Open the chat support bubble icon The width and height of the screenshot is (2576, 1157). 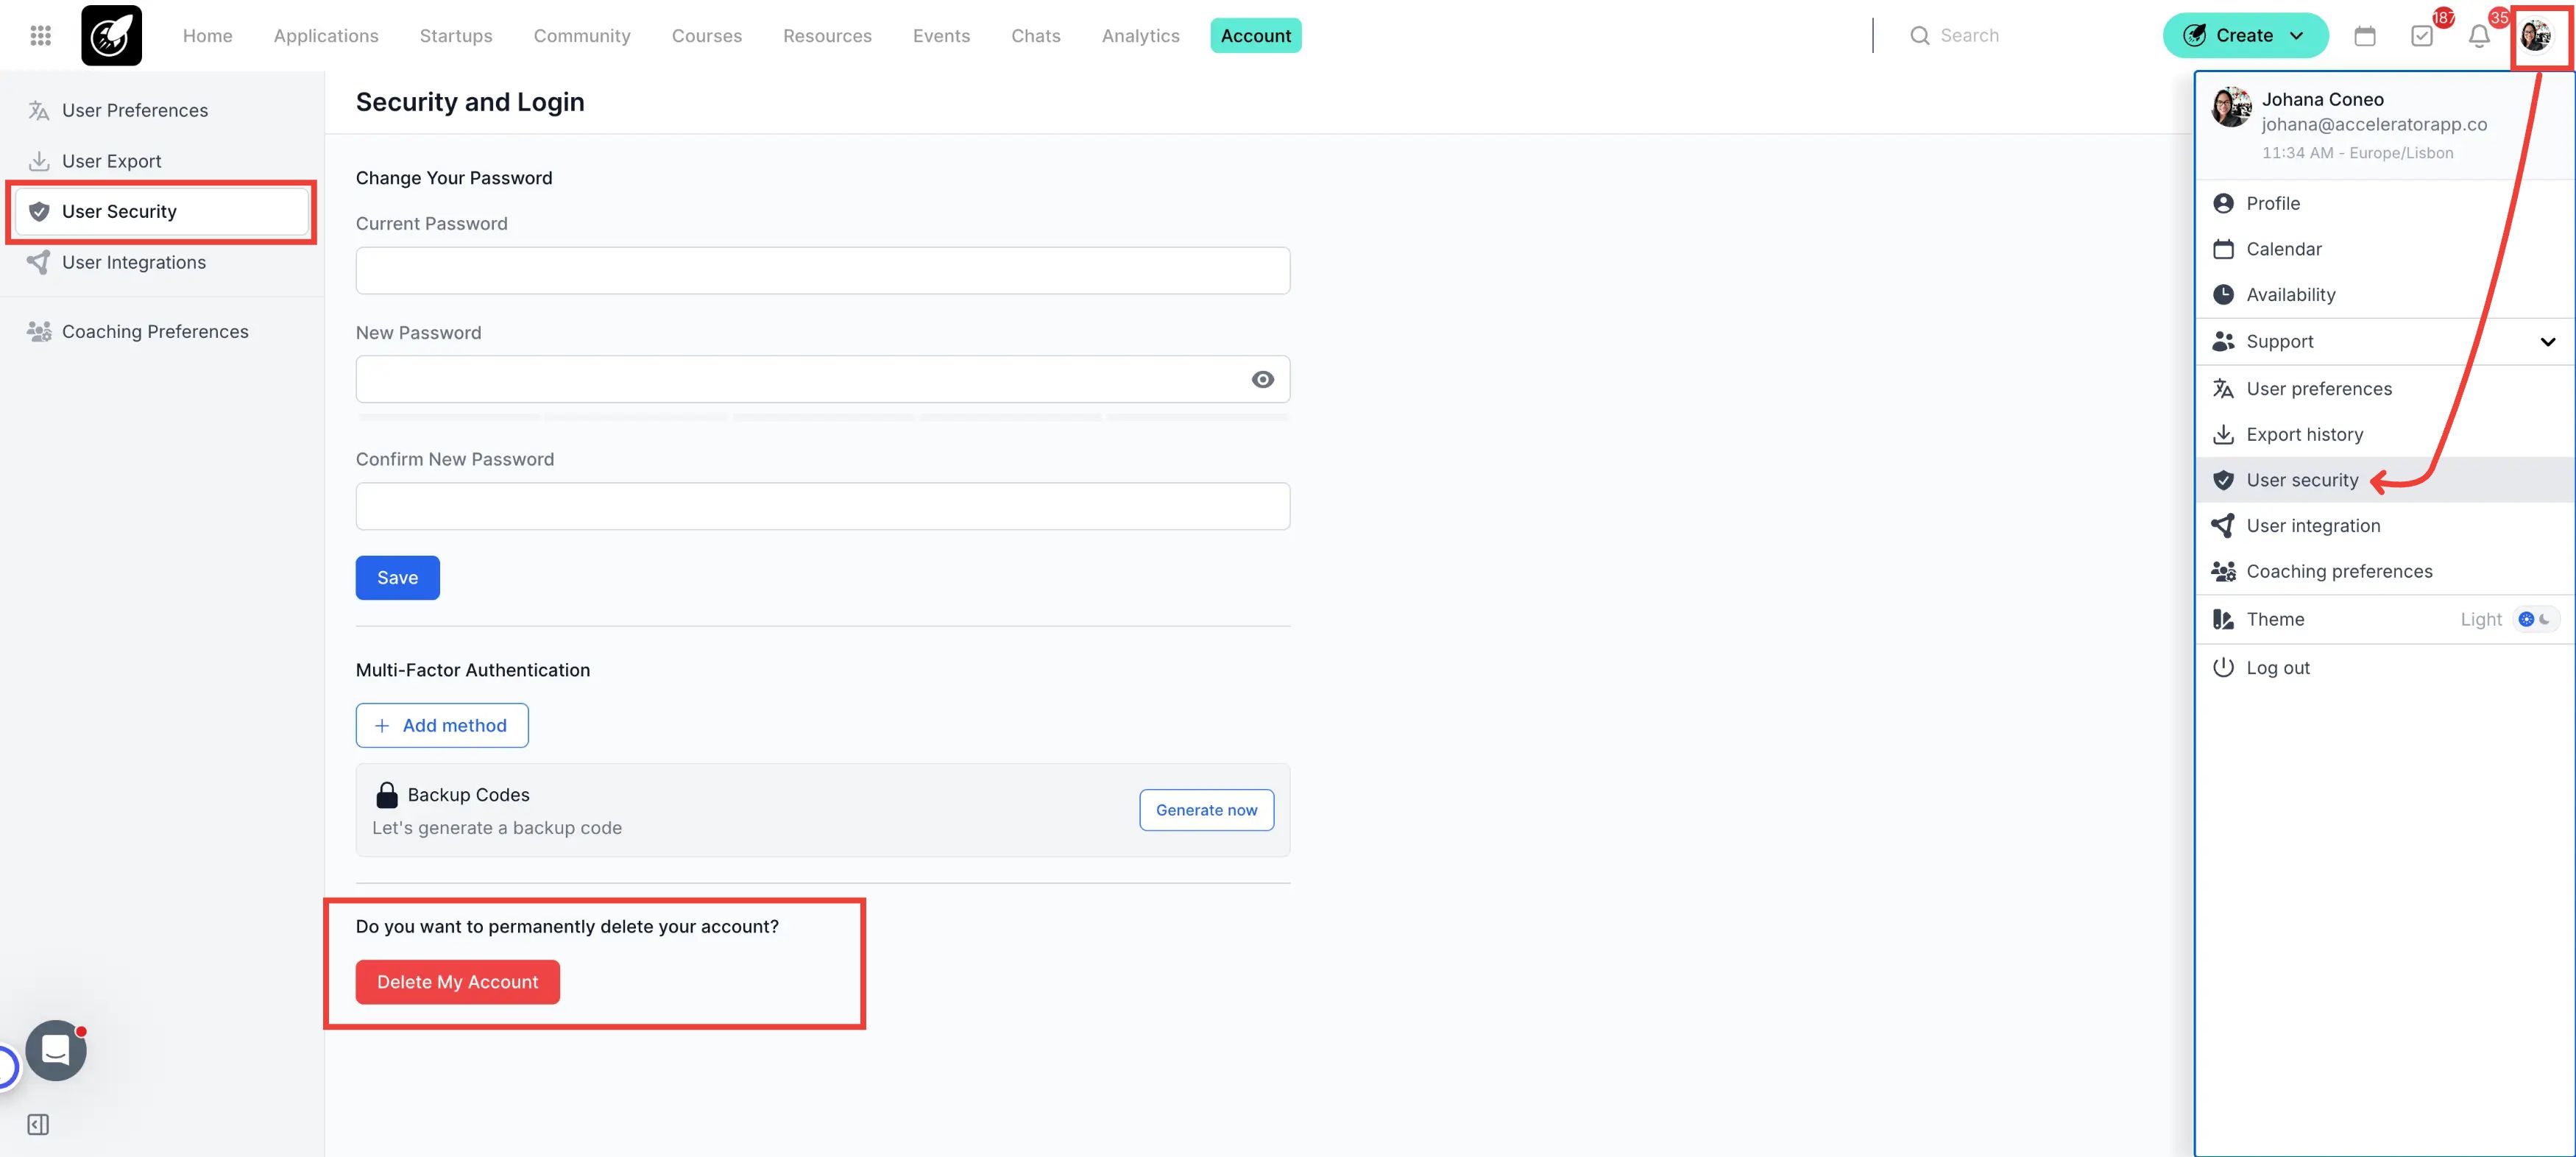coord(56,1050)
